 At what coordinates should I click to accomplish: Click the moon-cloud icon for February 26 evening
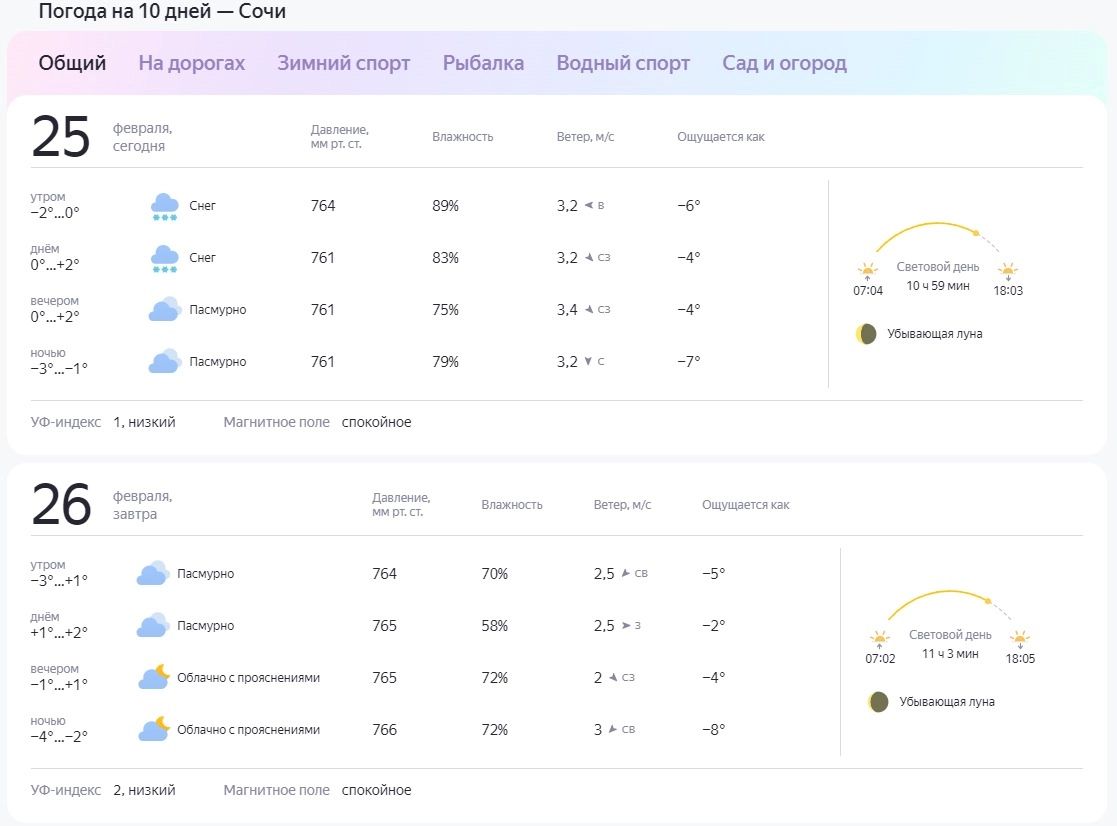coord(153,678)
